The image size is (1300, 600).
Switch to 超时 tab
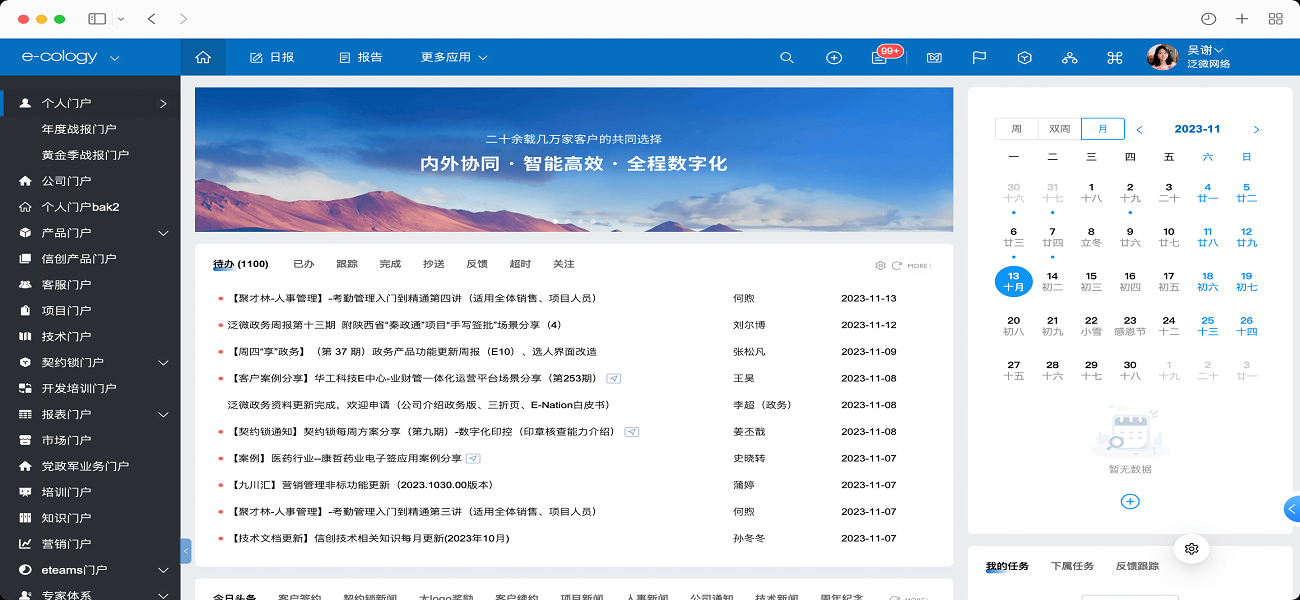coord(520,264)
